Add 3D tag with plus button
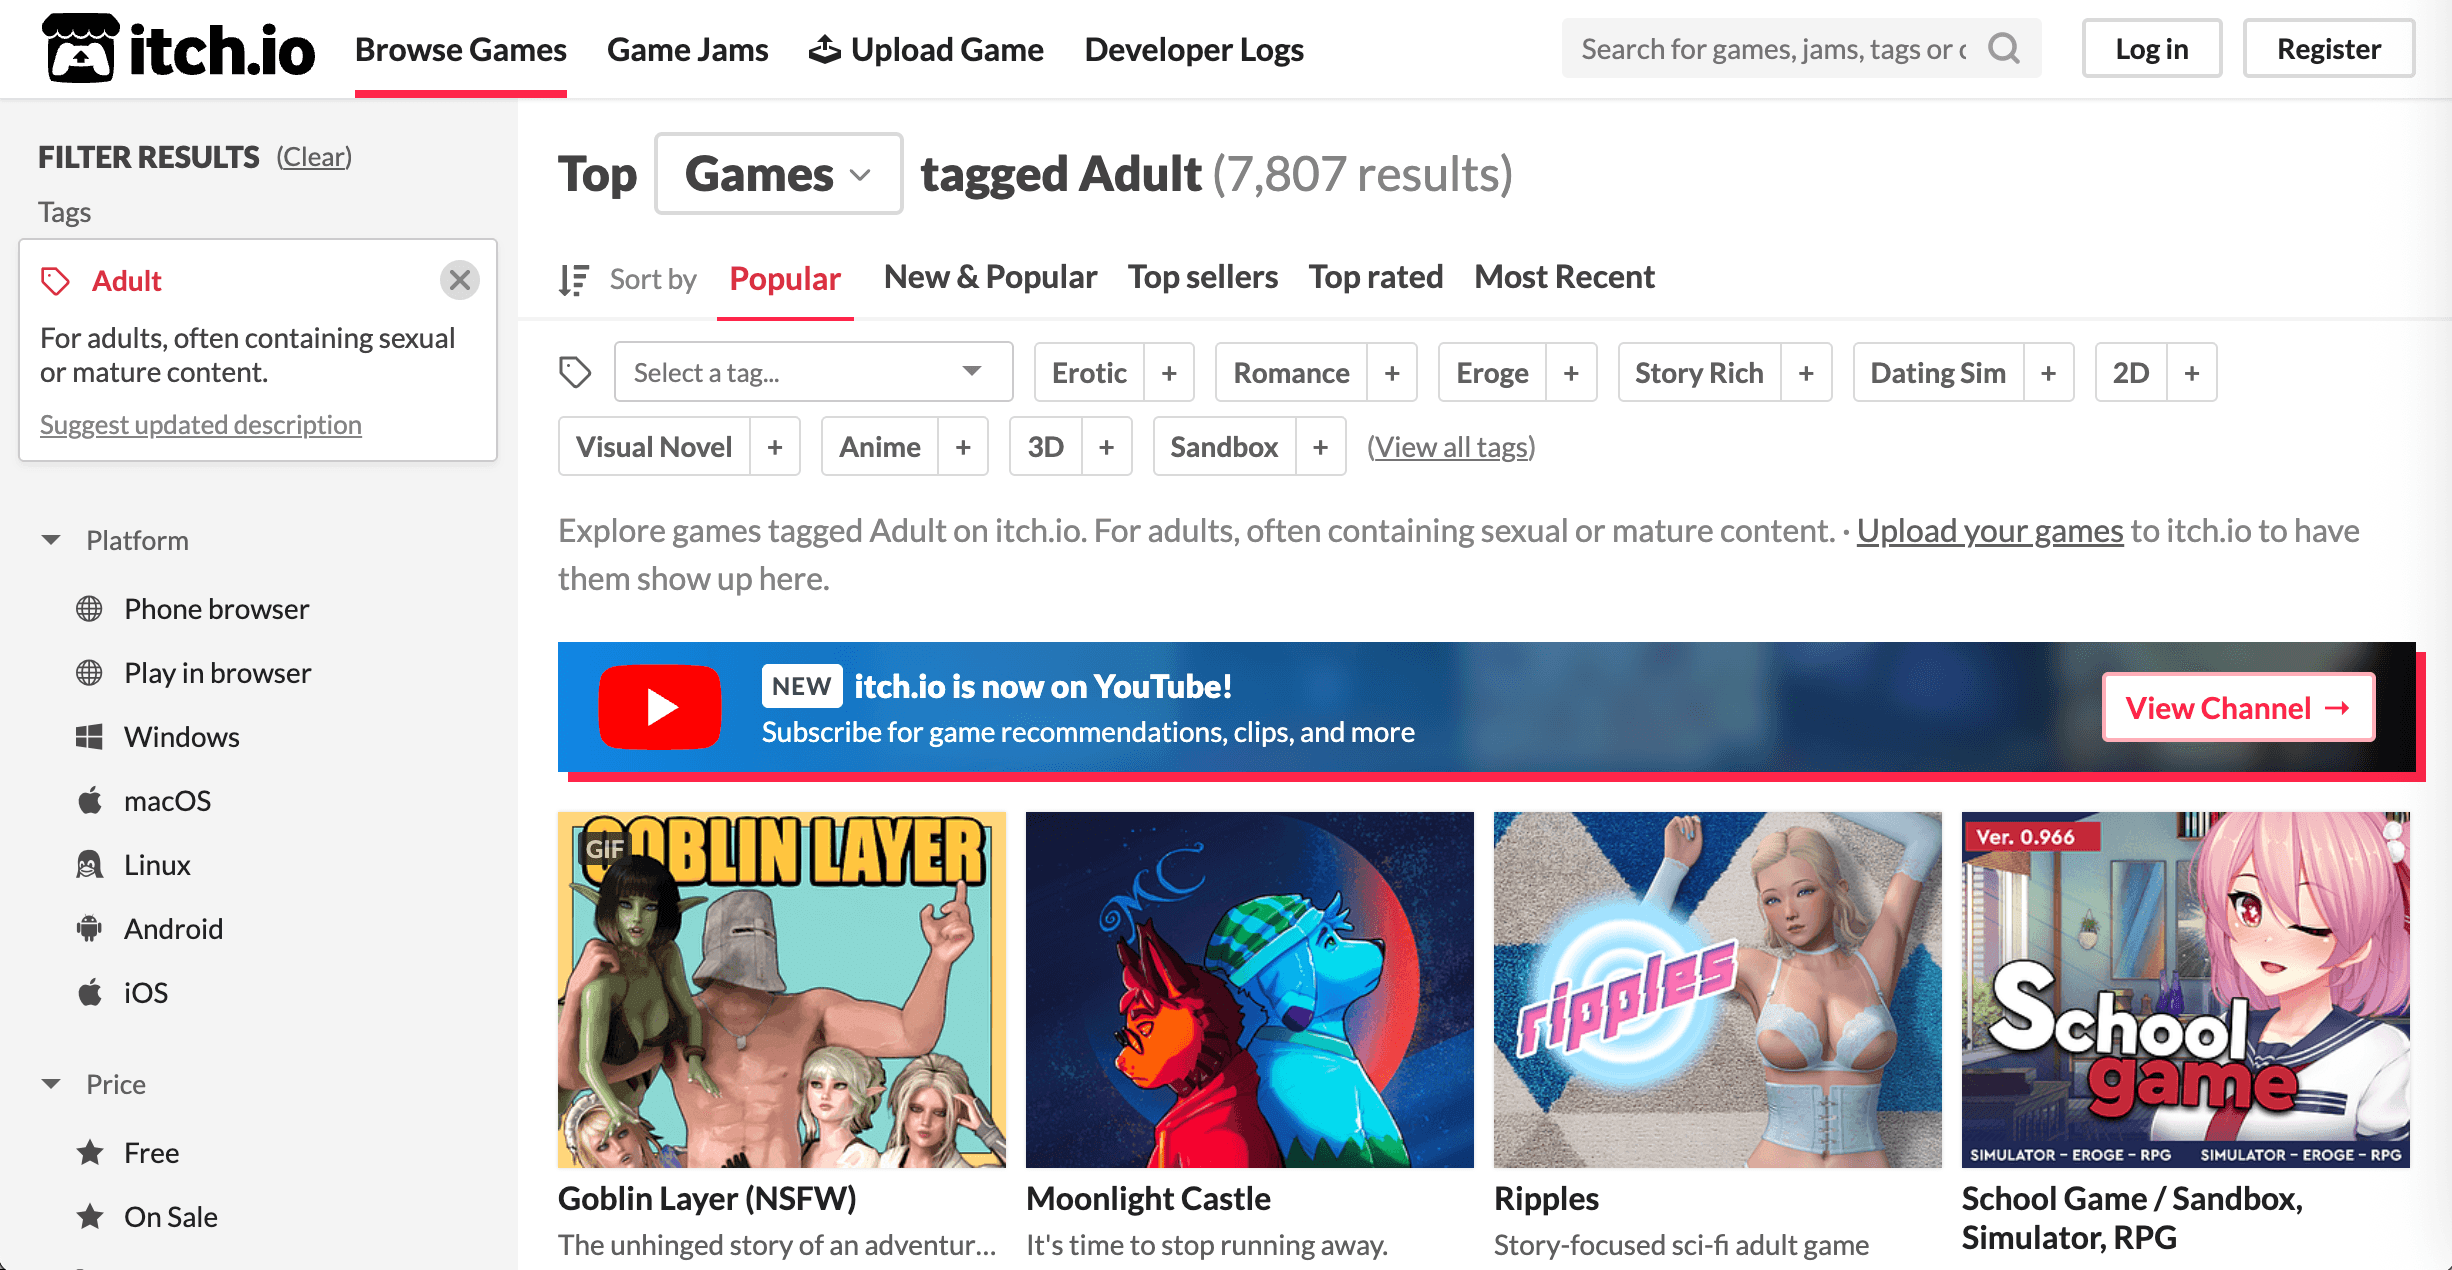The width and height of the screenshot is (2452, 1270). pos(1106,447)
